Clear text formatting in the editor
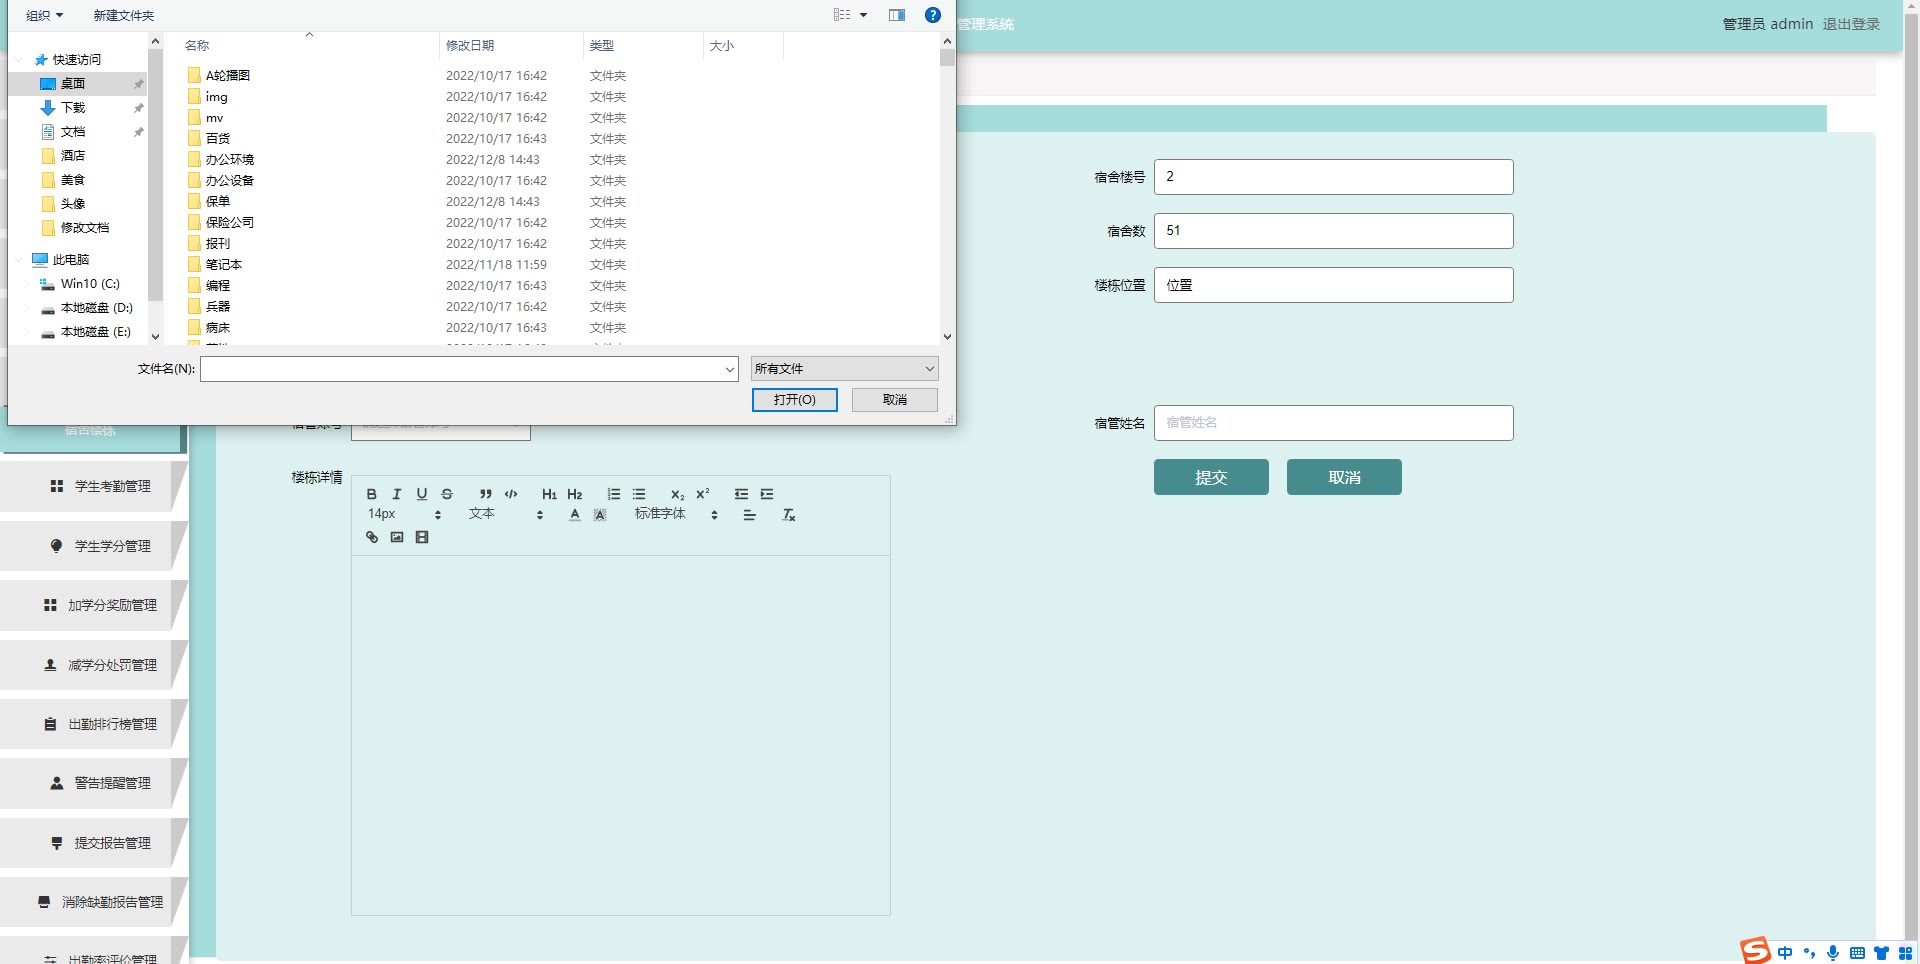The image size is (1920, 964). coord(788,515)
